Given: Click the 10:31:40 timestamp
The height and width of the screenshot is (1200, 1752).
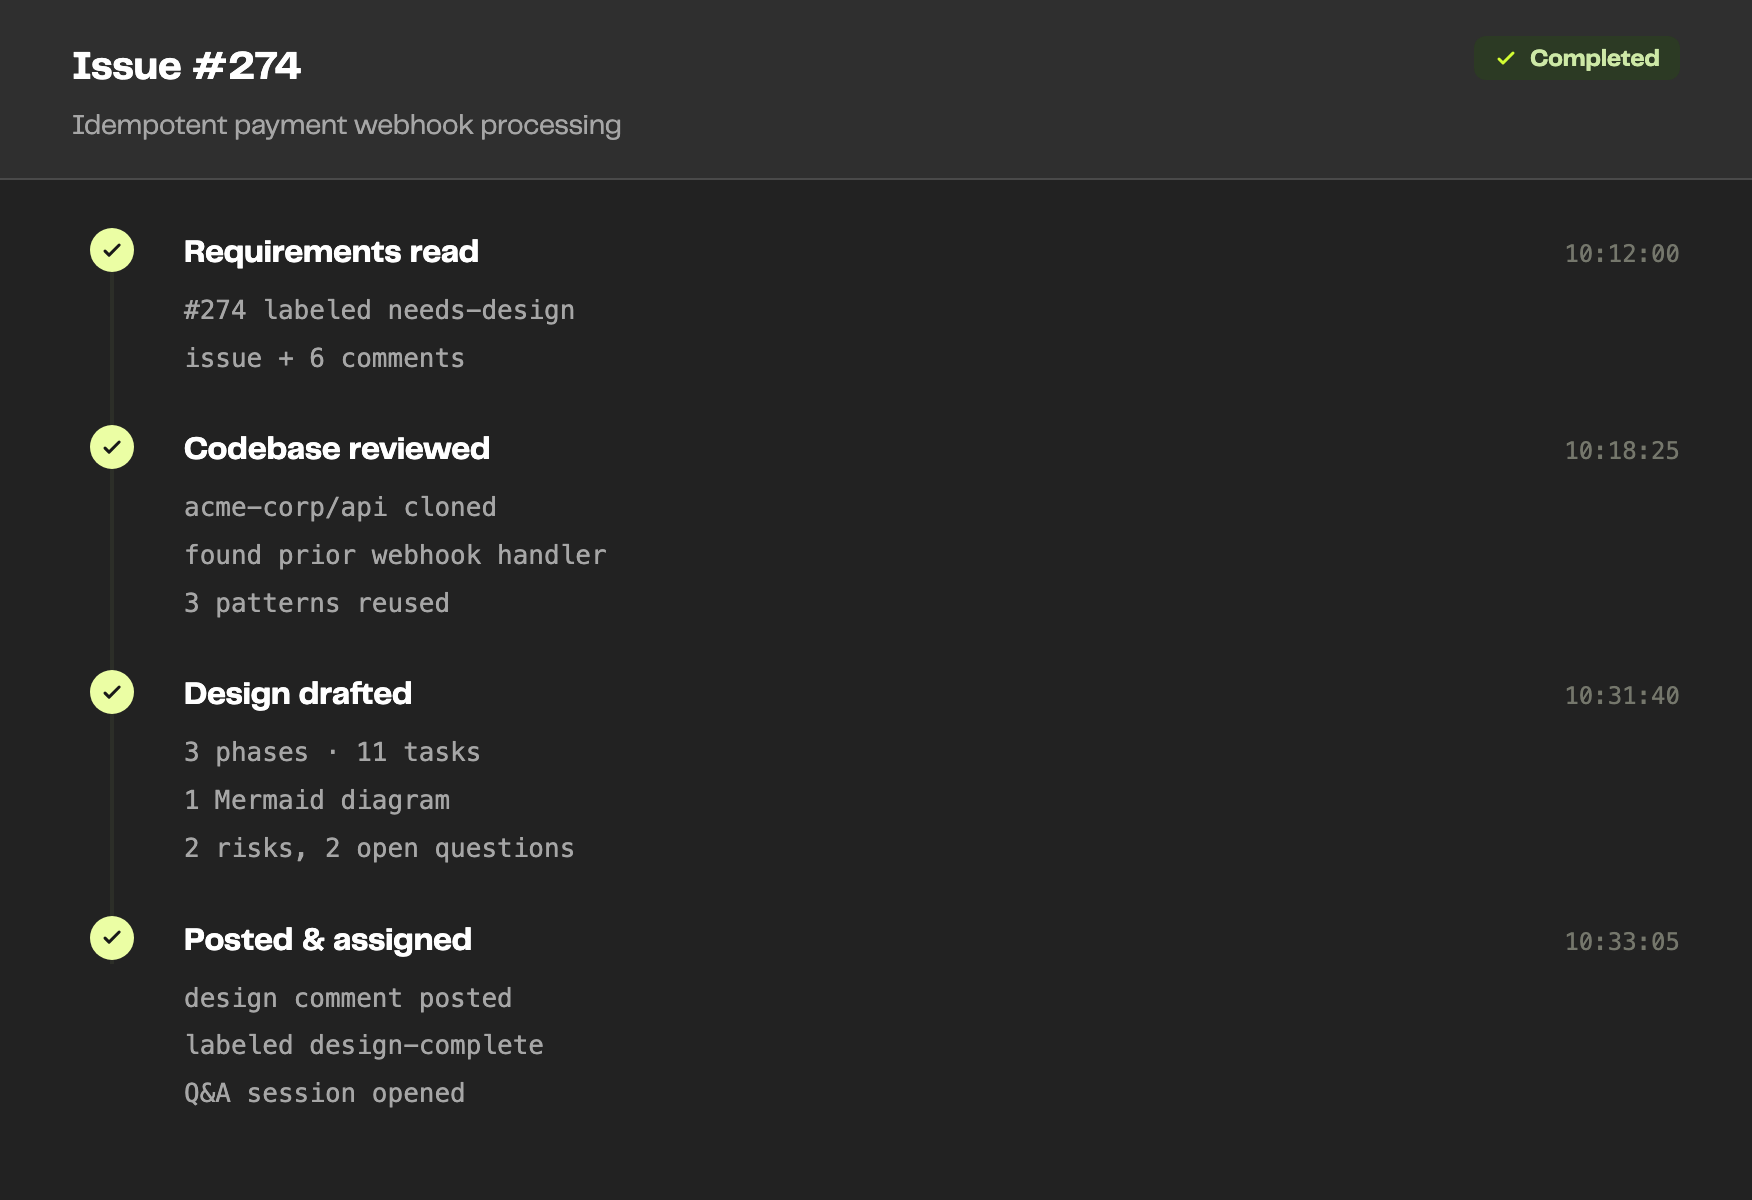Looking at the screenshot, I should (x=1621, y=696).
